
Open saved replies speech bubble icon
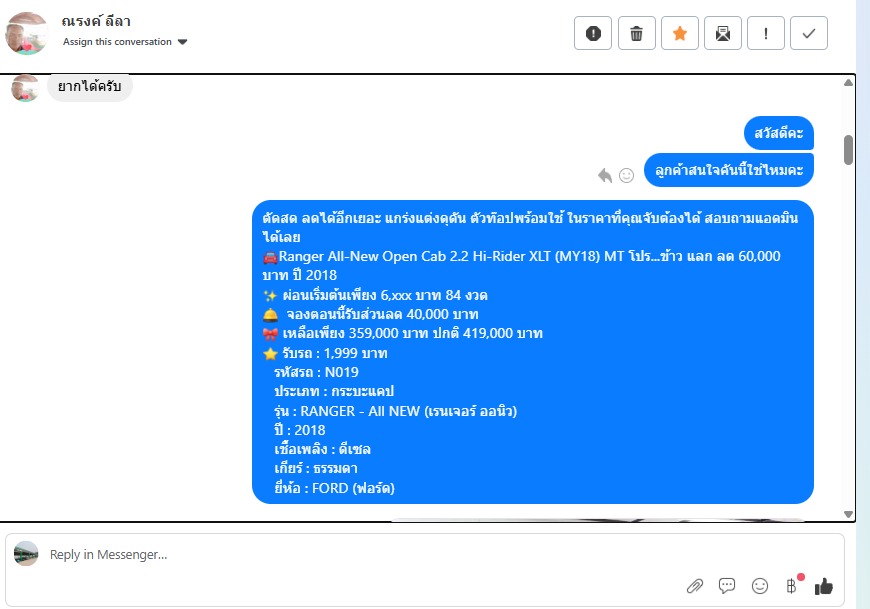(727, 586)
